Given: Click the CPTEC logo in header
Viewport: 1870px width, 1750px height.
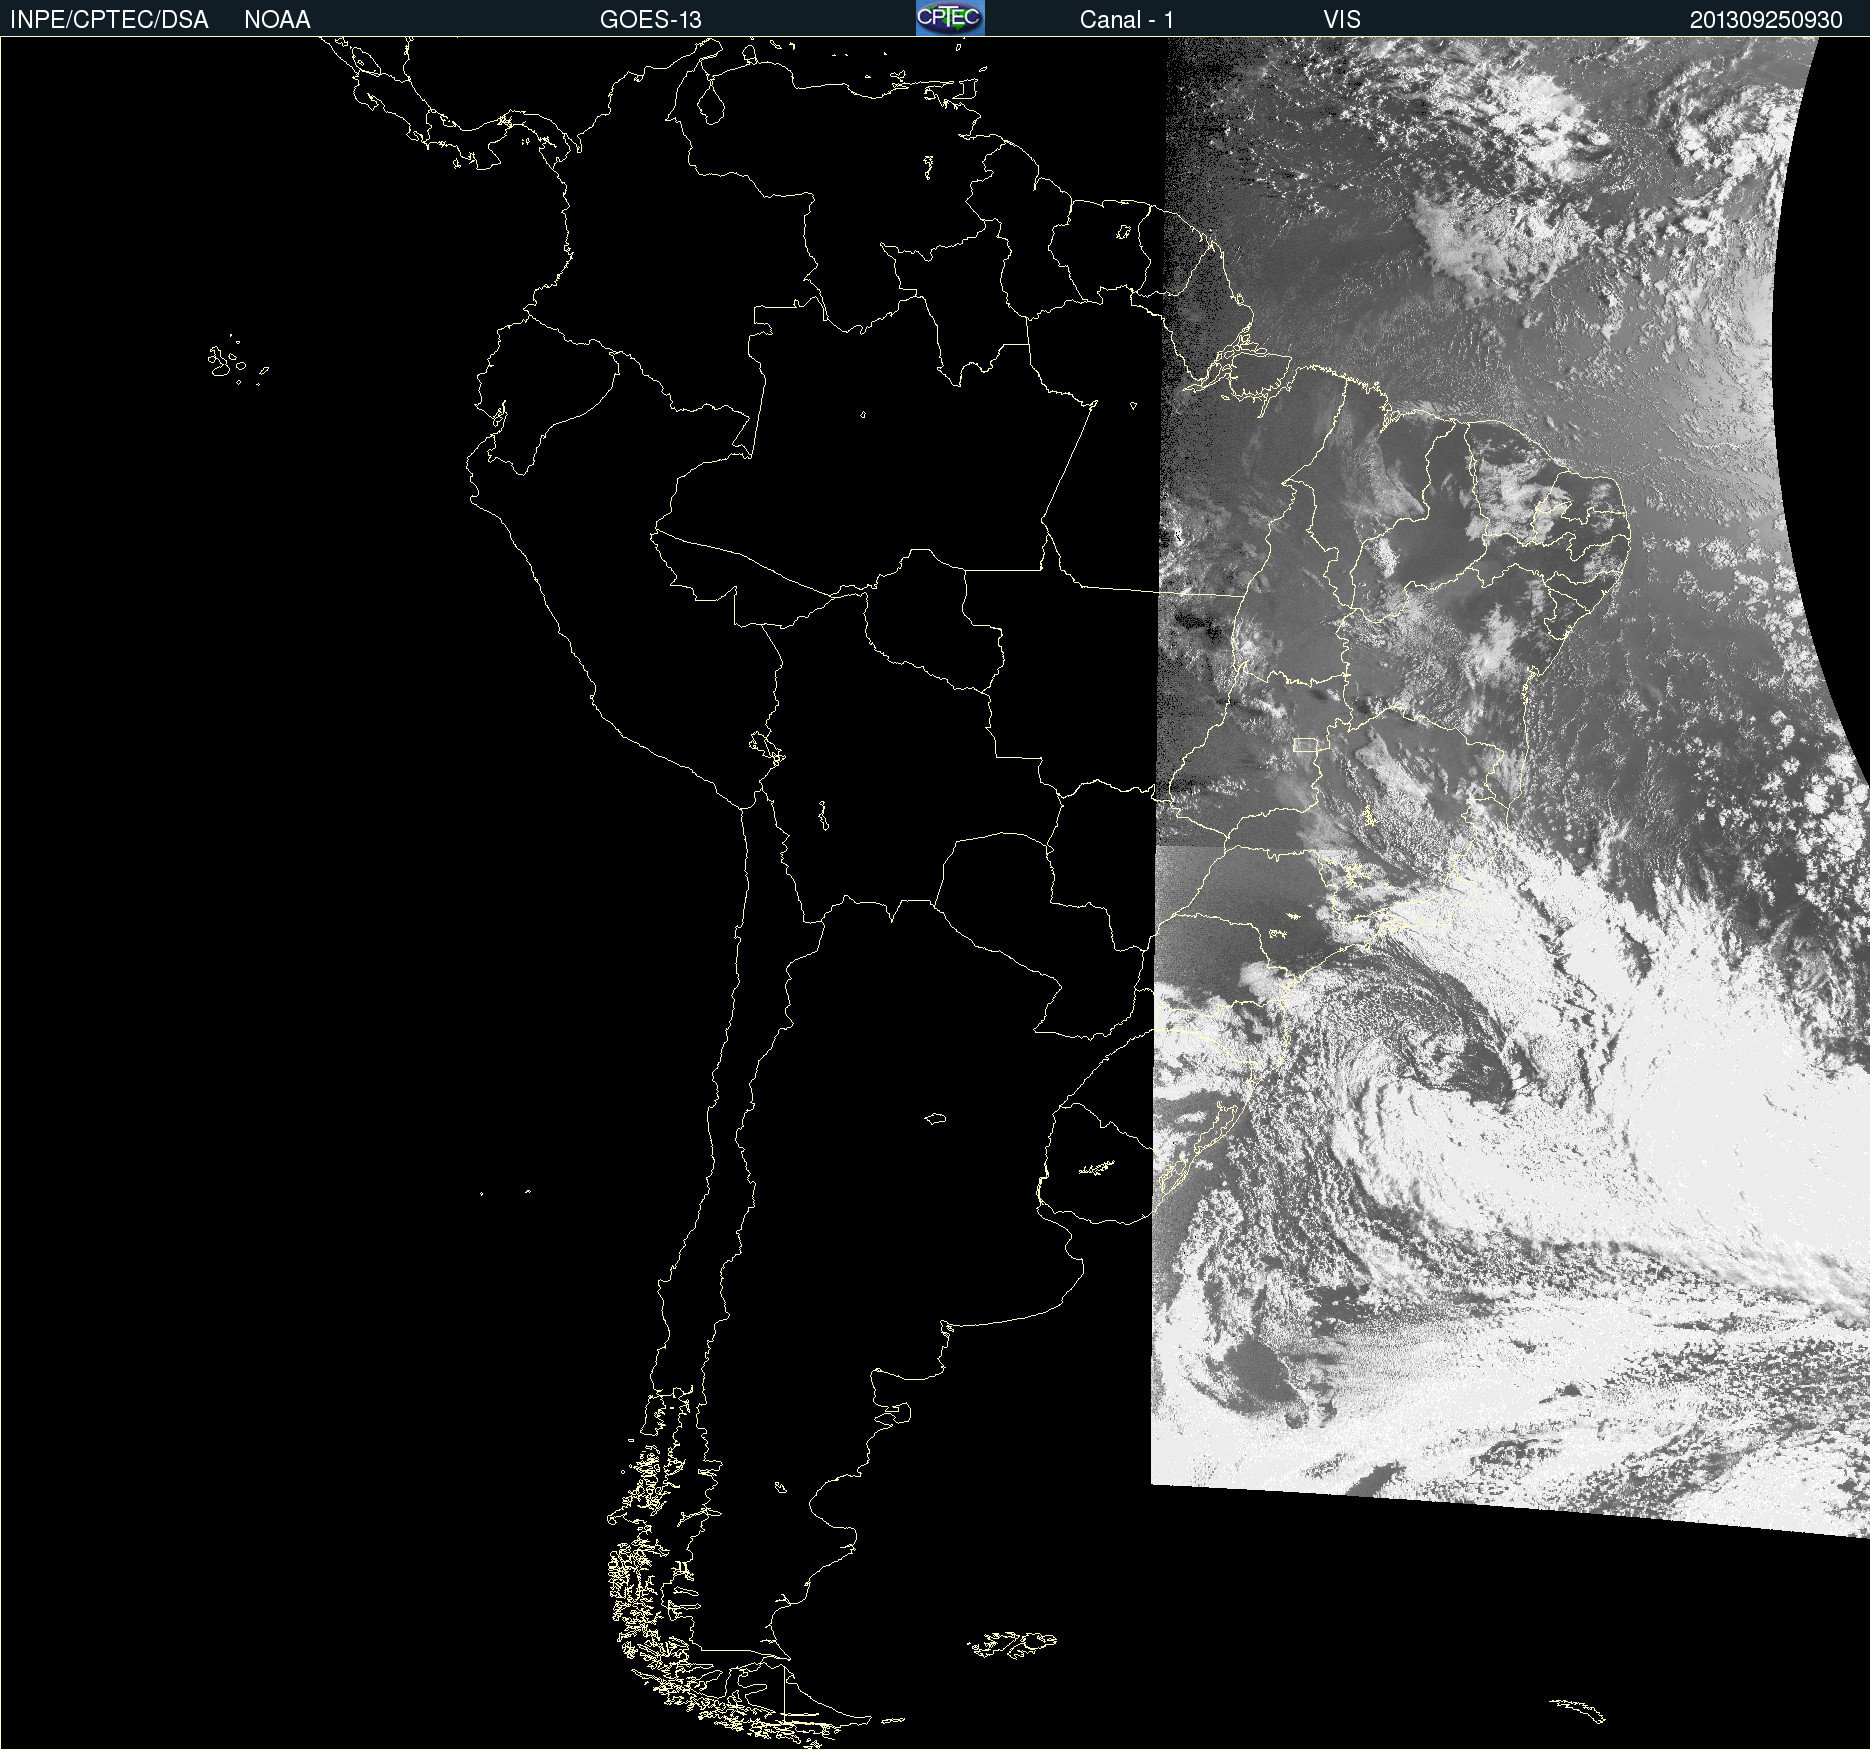Looking at the screenshot, I should coord(950,18).
